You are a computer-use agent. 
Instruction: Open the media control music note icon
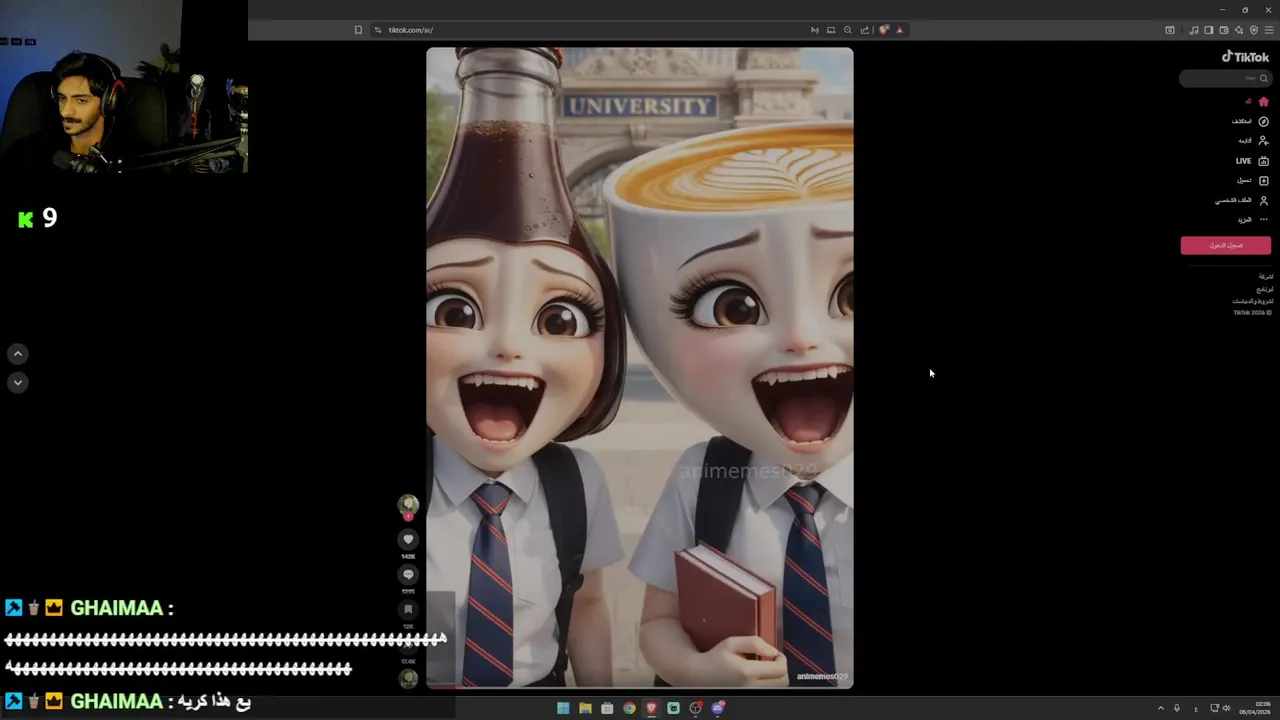[x=1194, y=30]
